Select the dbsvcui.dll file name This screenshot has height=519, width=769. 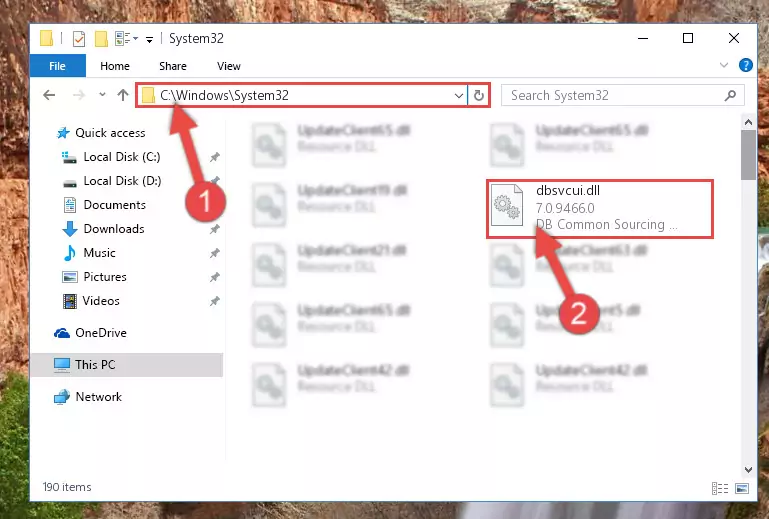(x=567, y=190)
